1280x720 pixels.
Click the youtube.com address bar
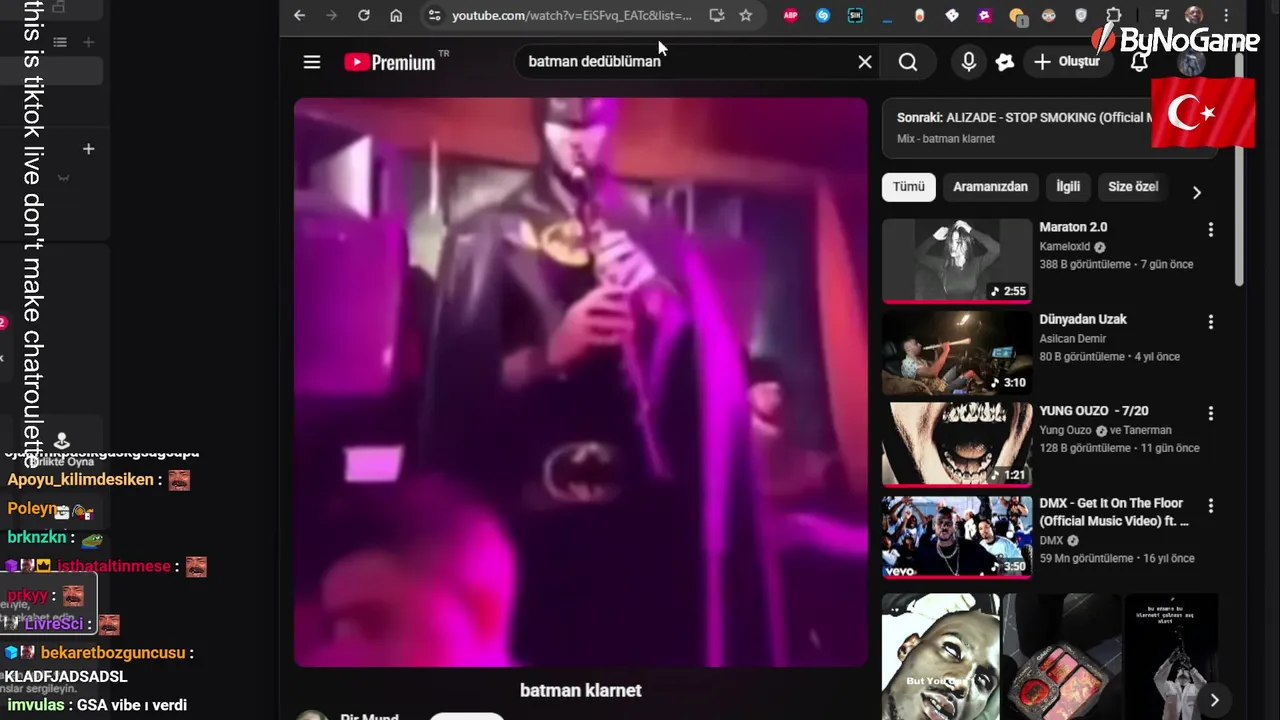(571, 15)
